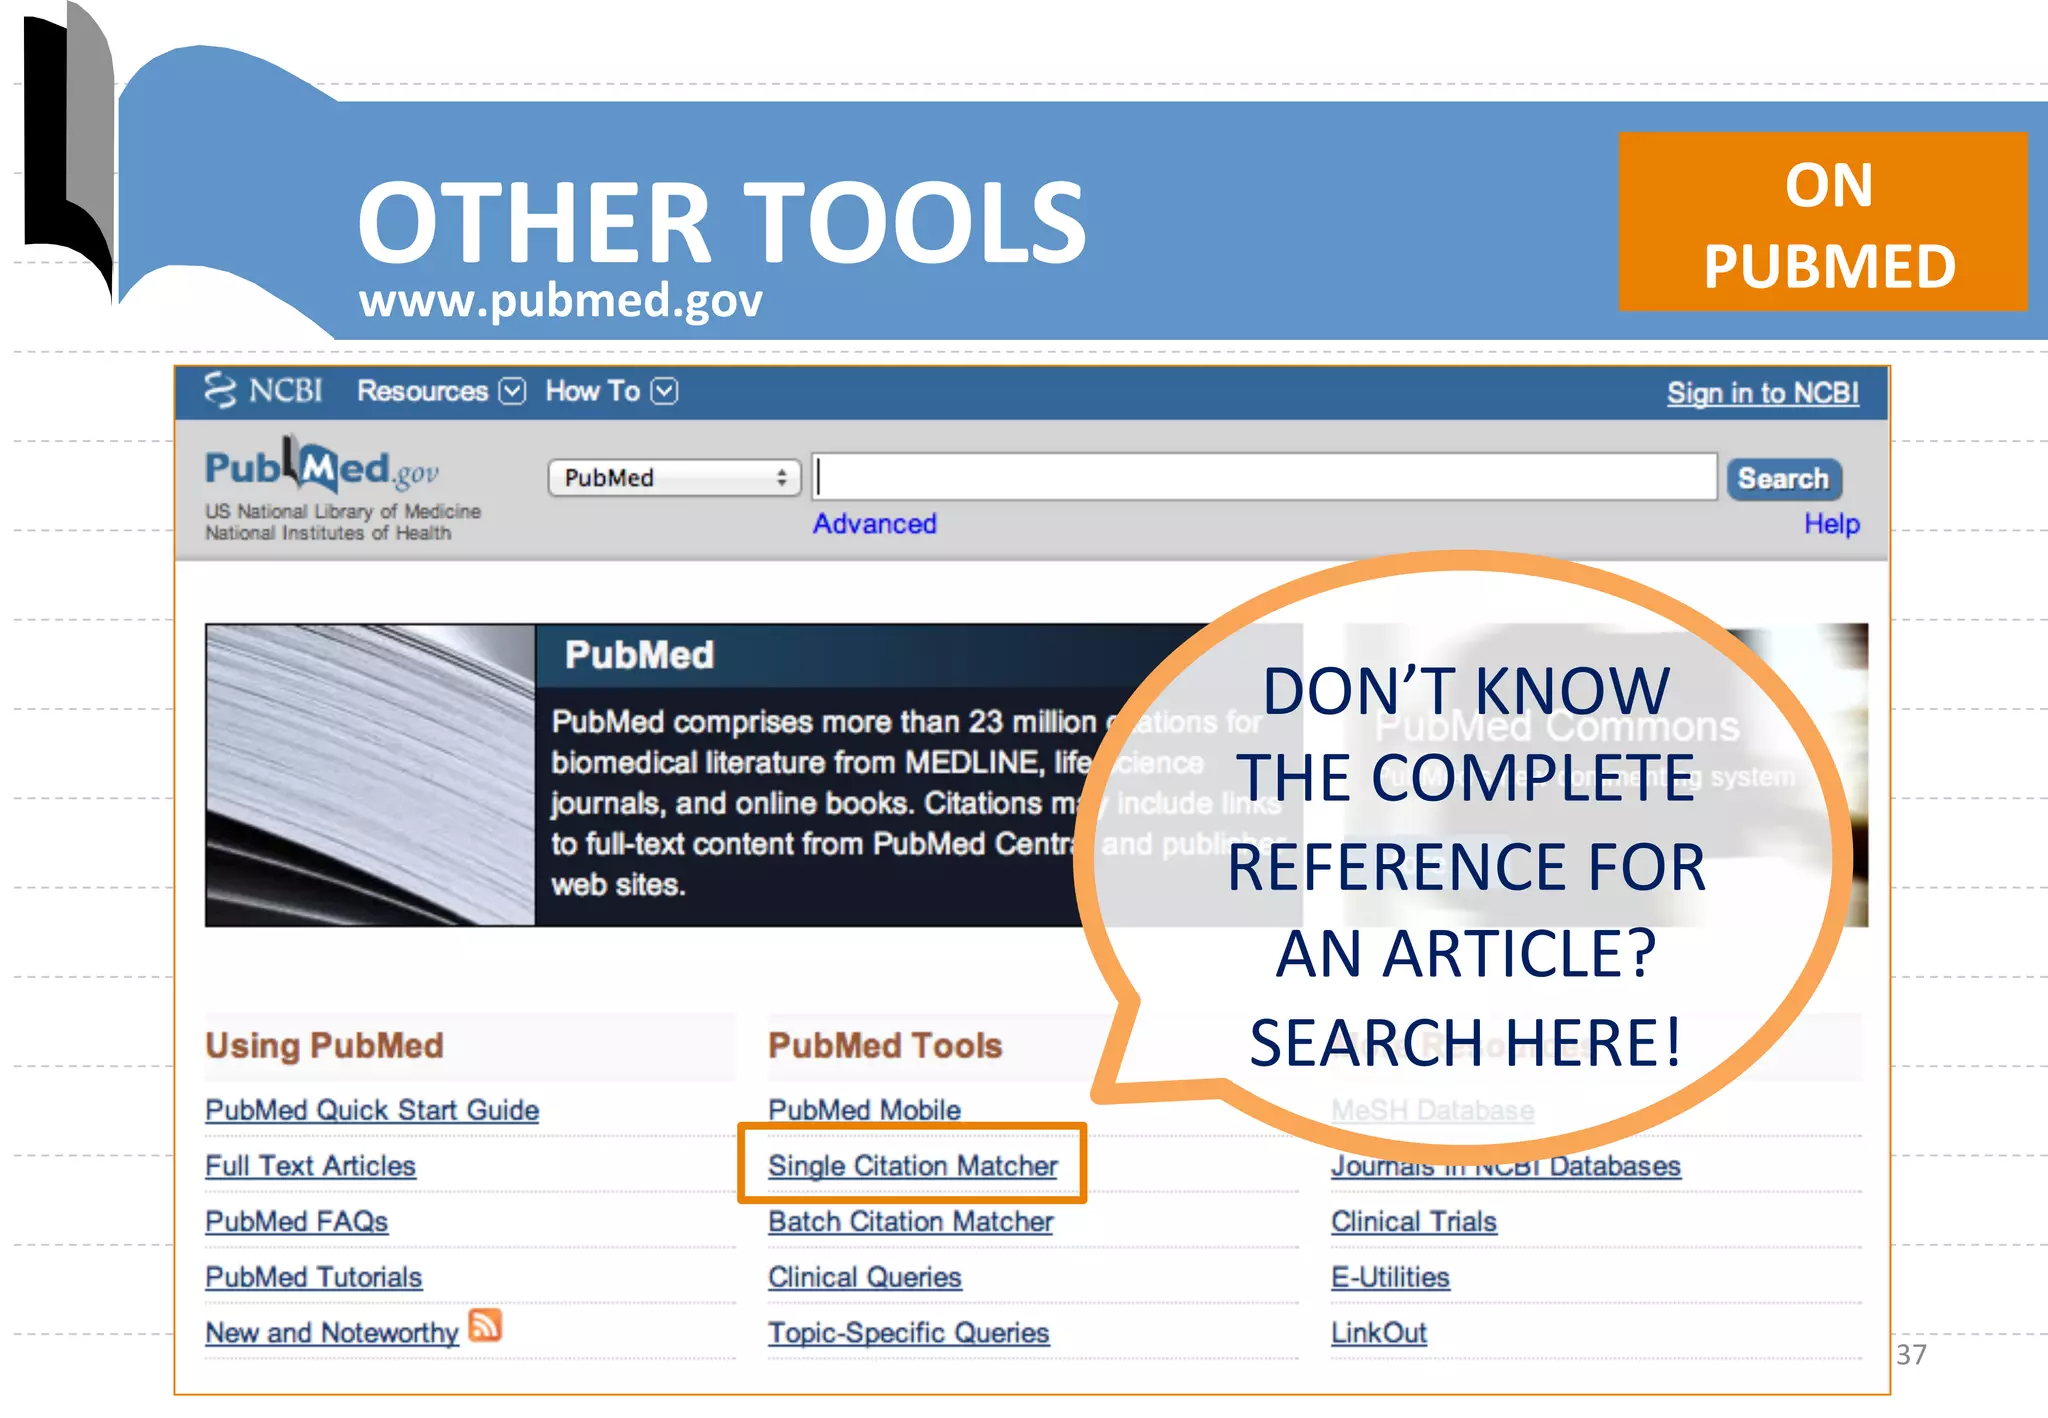The height and width of the screenshot is (1418, 2048).
Task: Open Journals in NCBI Databases
Action: pos(1505,1167)
